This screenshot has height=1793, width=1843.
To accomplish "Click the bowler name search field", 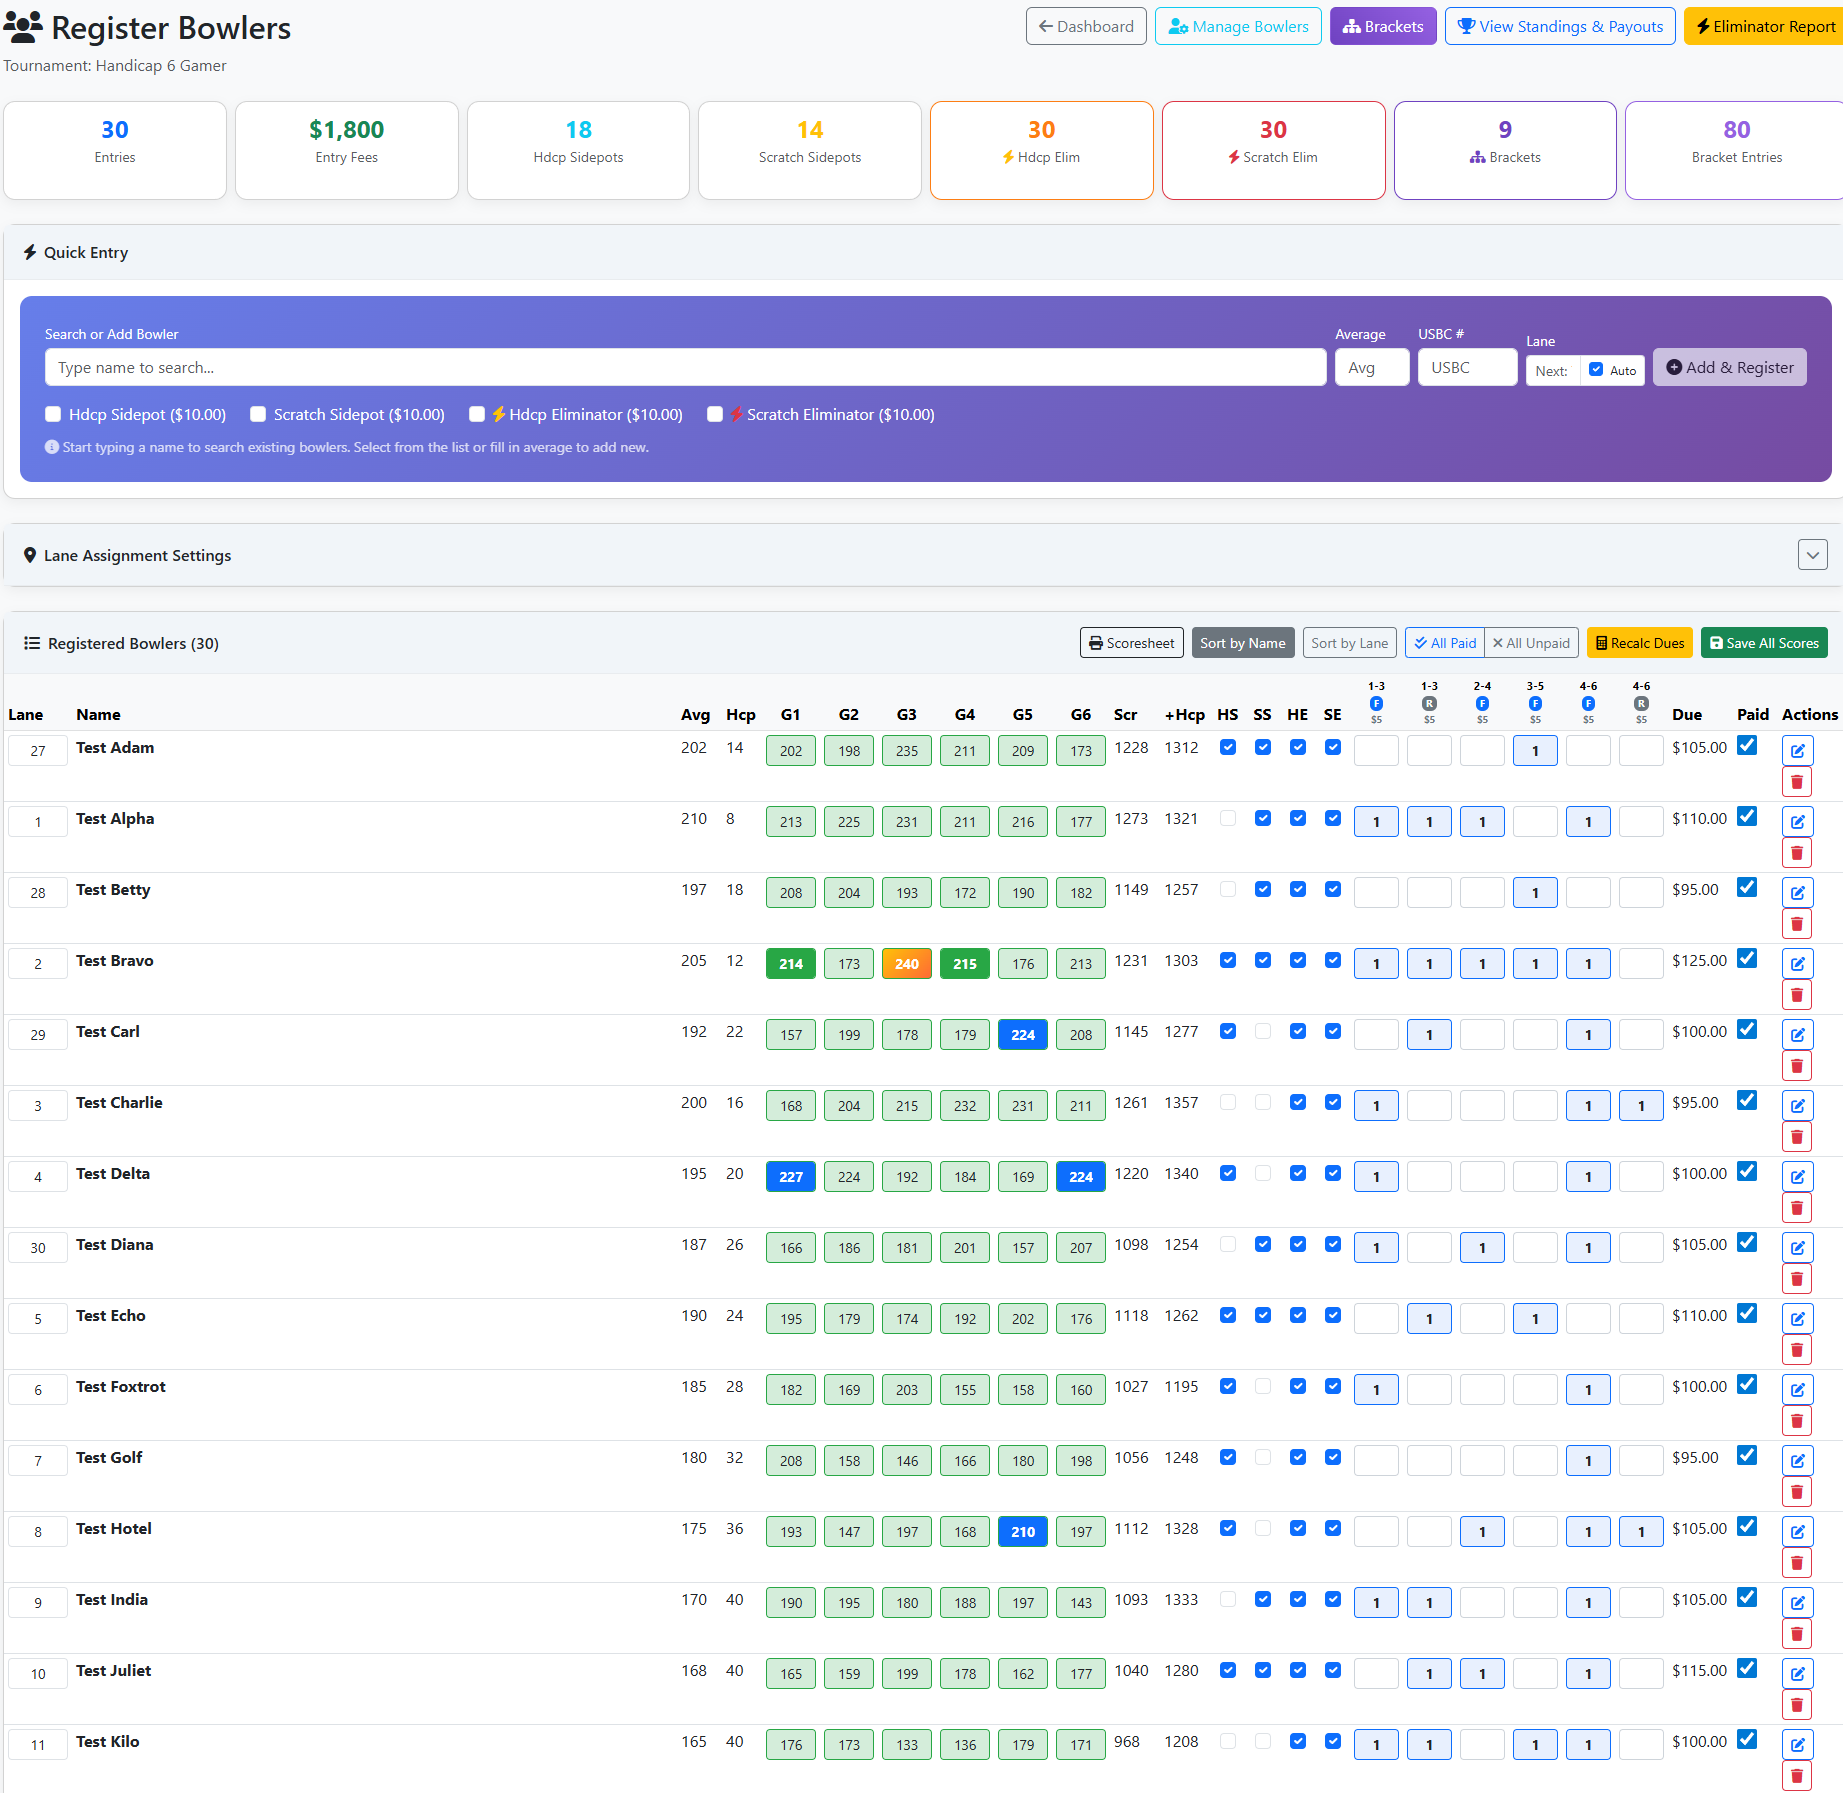I will click(685, 368).
